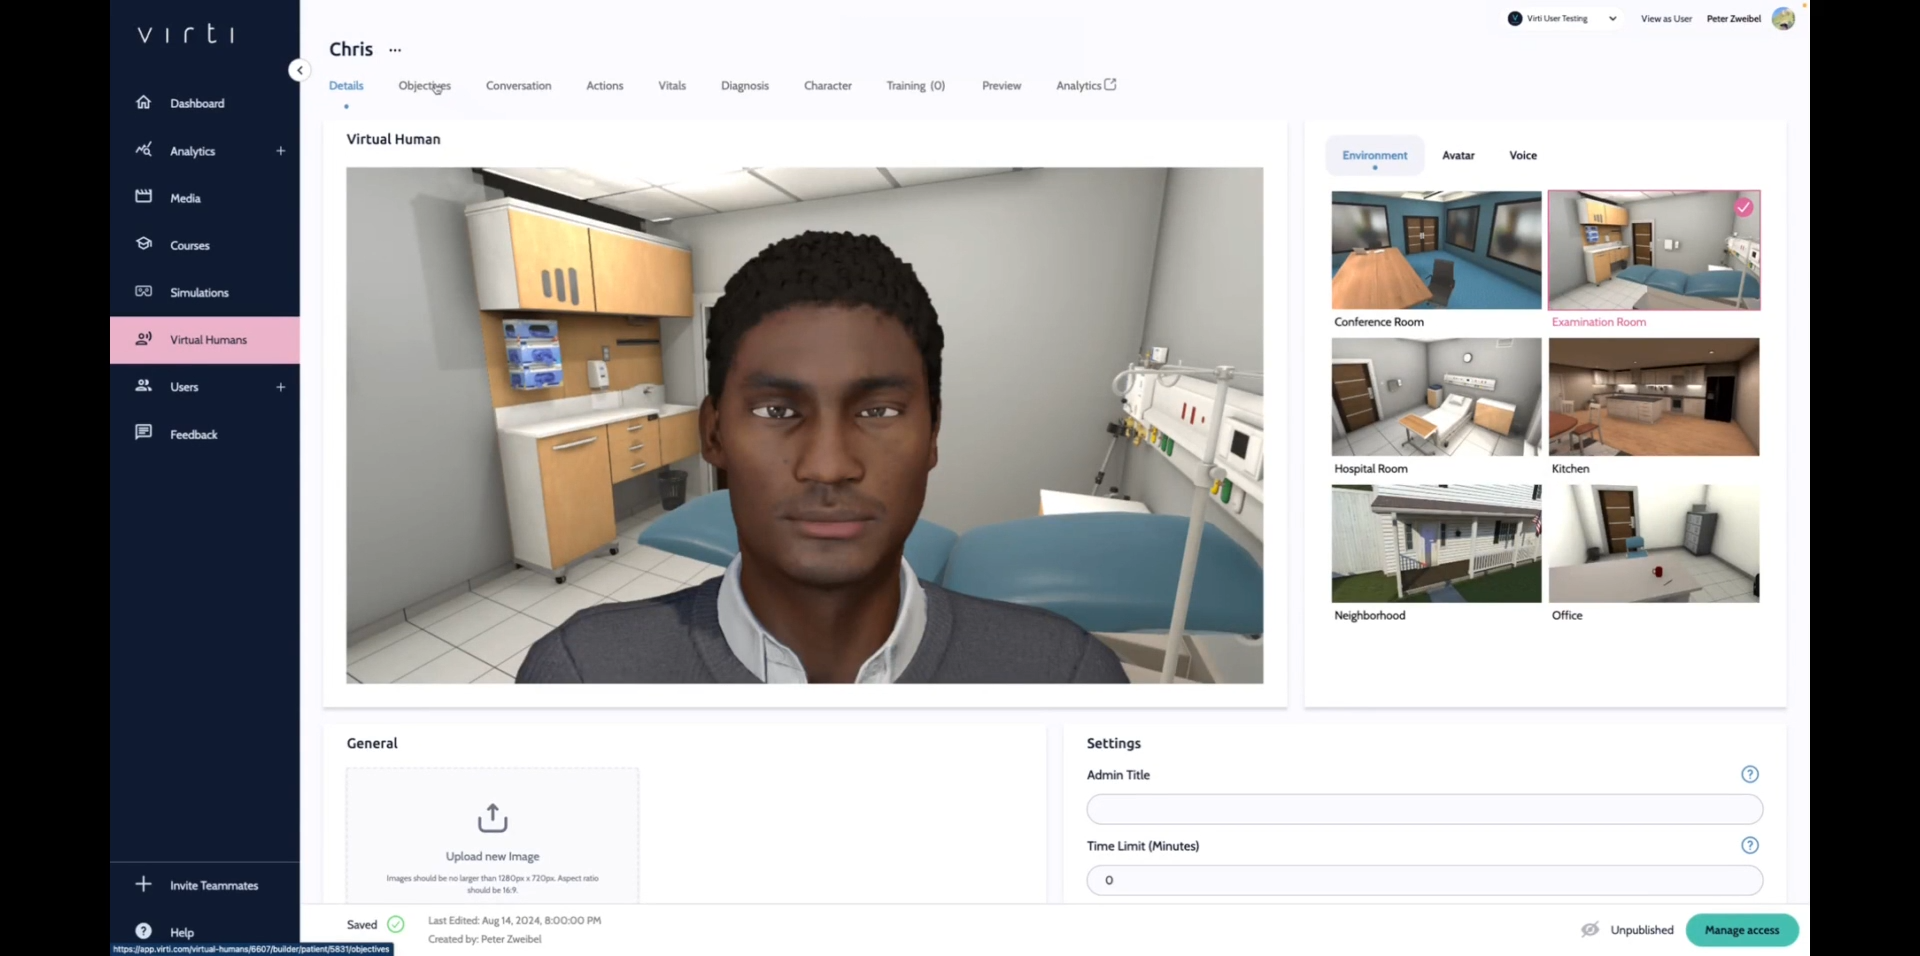Click the Simulations headset icon
The image size is (1920, 956).
144,292
